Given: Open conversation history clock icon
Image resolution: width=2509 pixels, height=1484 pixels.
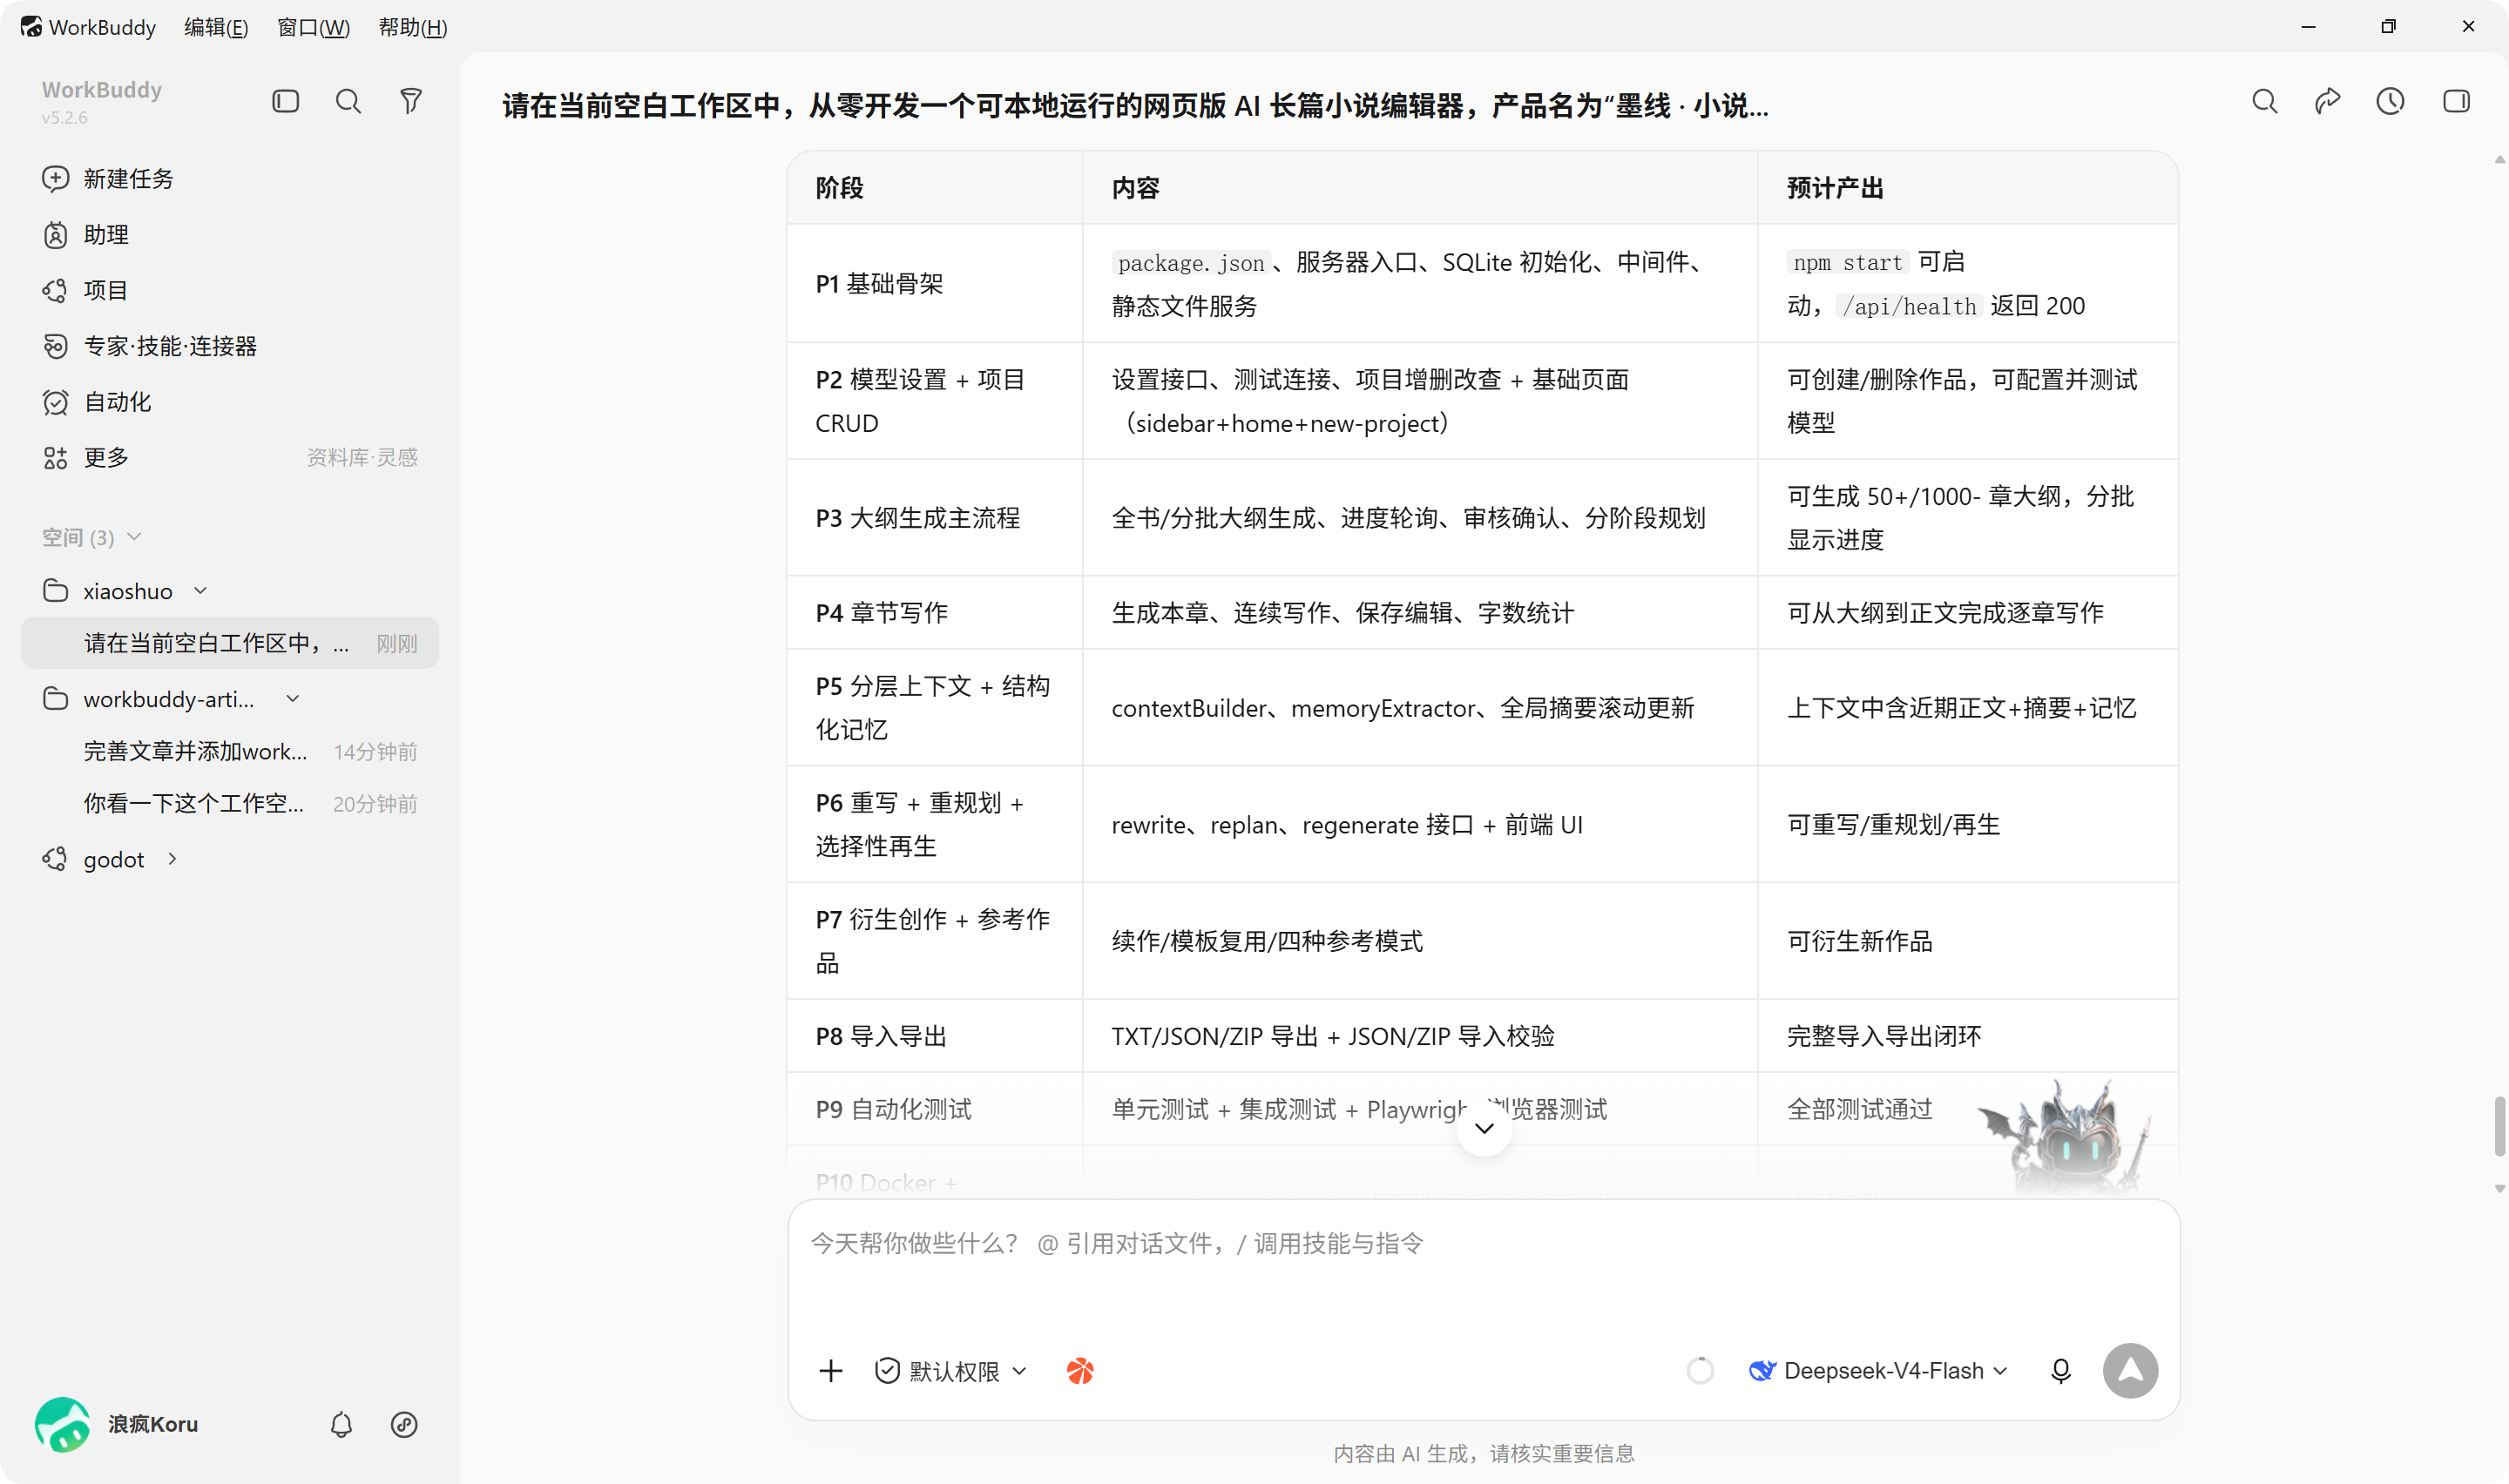Looking at the screenshot, I should click(x=2391, y=101).
